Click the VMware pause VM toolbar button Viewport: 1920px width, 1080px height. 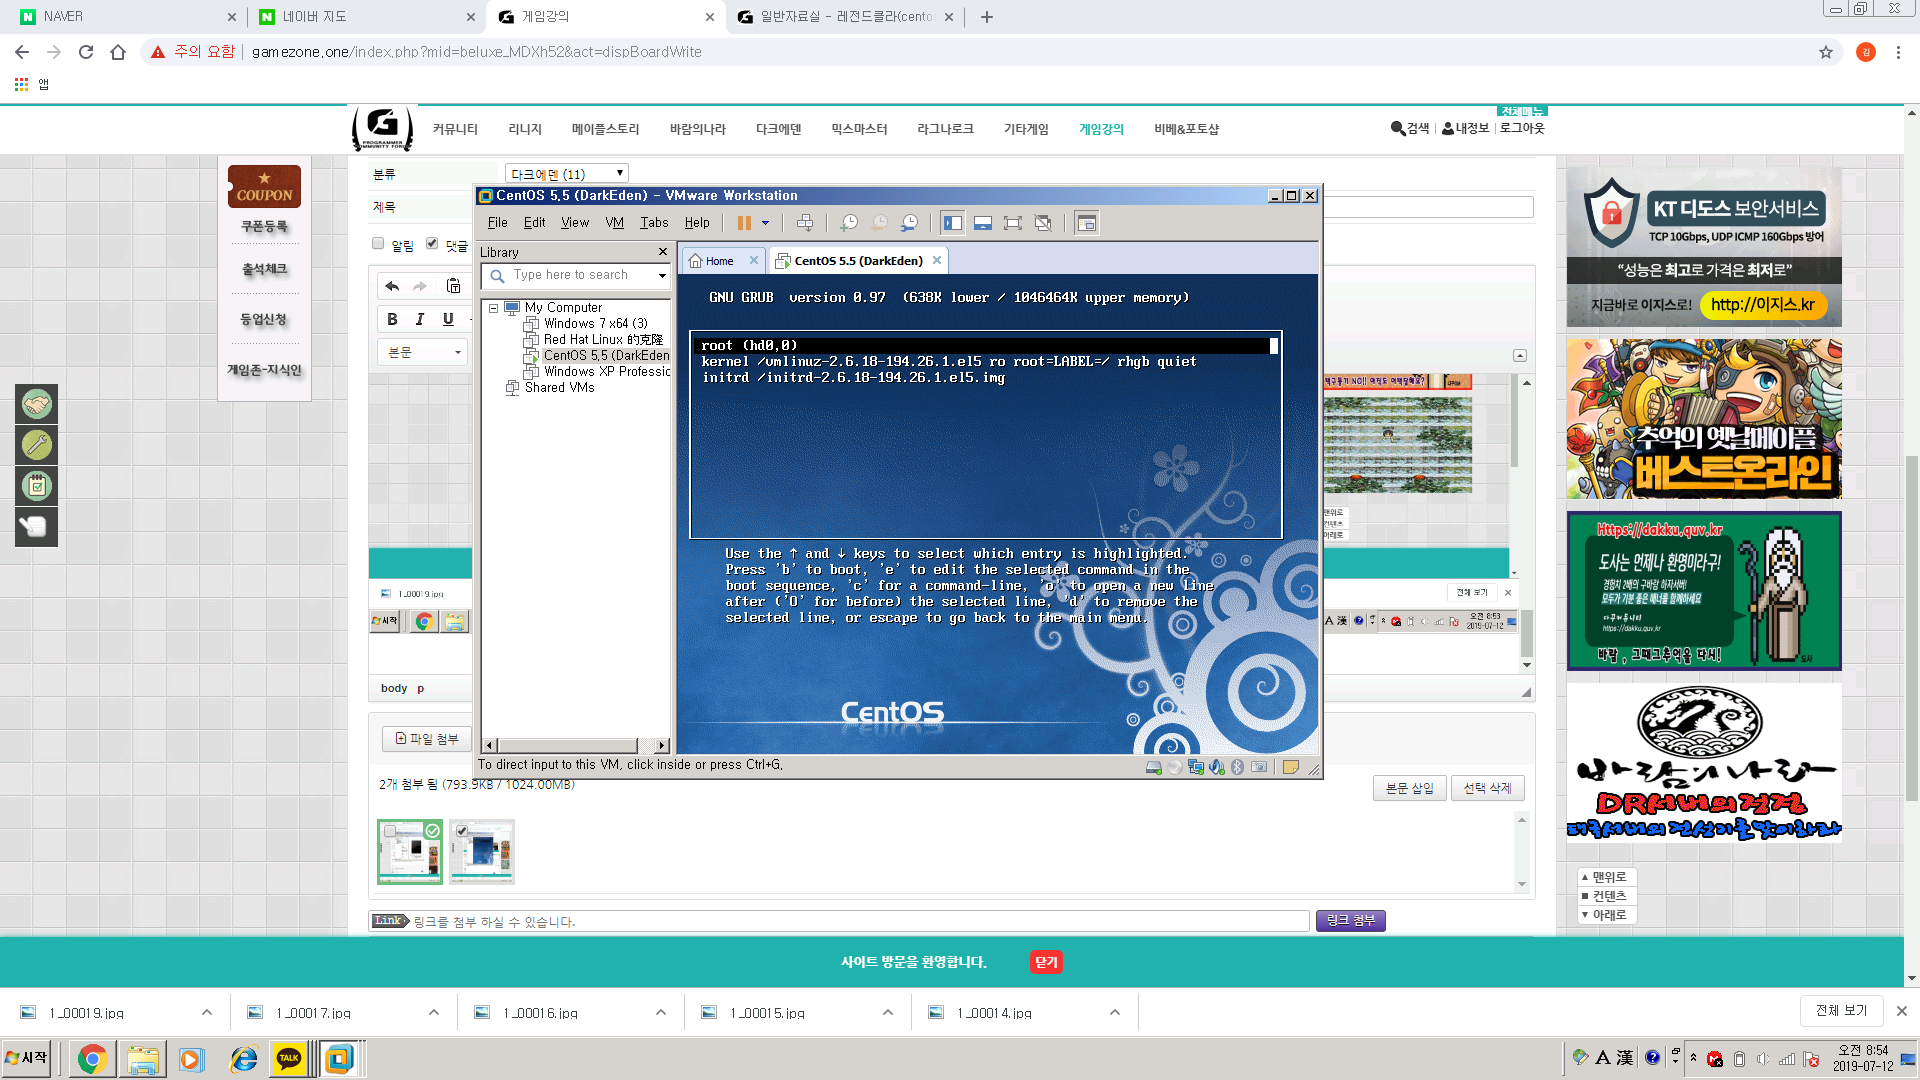tap(744, 223)
